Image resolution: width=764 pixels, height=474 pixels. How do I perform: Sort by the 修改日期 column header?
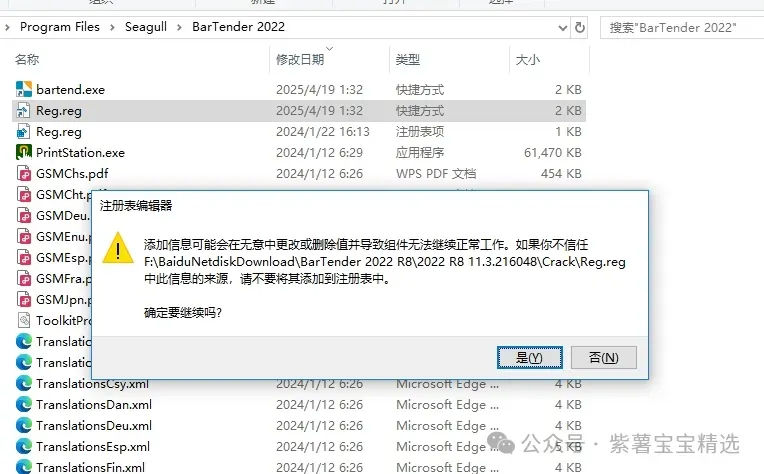[300, 59]
